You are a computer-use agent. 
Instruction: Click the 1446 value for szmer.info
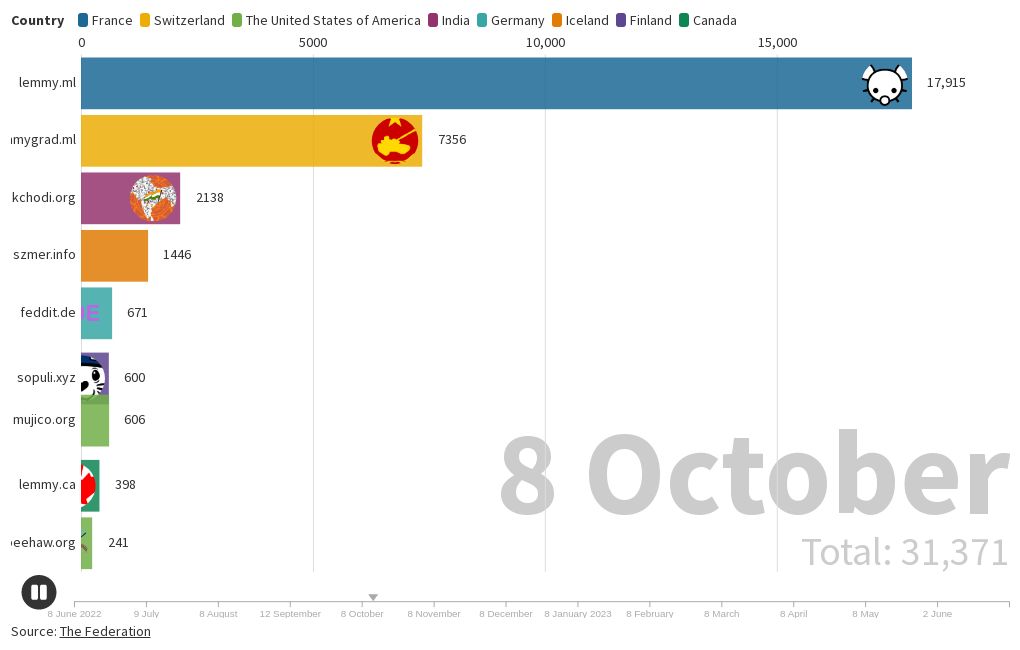(177, 254)
